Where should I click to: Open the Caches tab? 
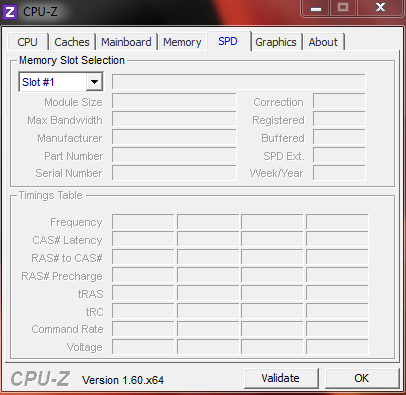[x=72, y=42]
